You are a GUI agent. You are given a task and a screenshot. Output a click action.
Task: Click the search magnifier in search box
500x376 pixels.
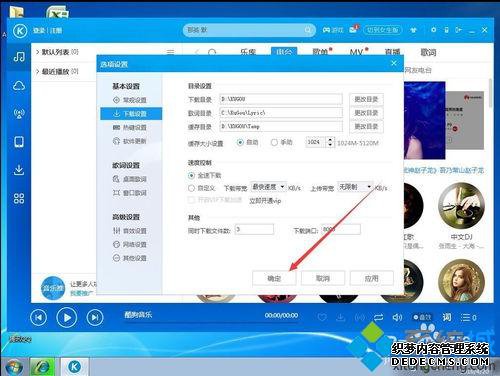click(x=308, y=31)
